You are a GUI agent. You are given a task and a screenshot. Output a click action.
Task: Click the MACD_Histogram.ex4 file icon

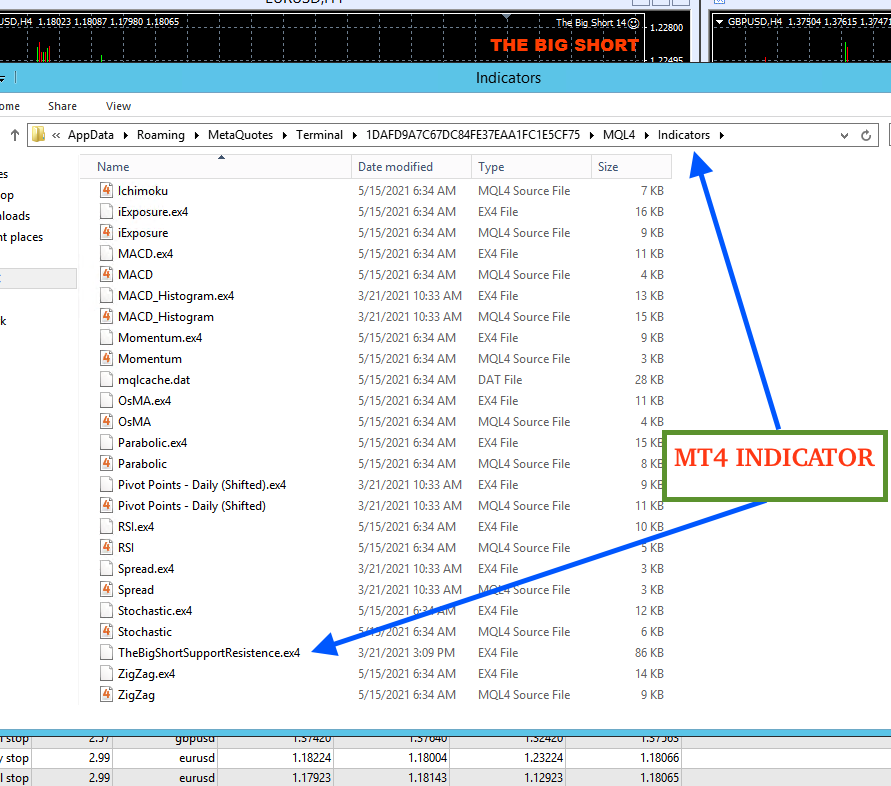pos(106,295)
